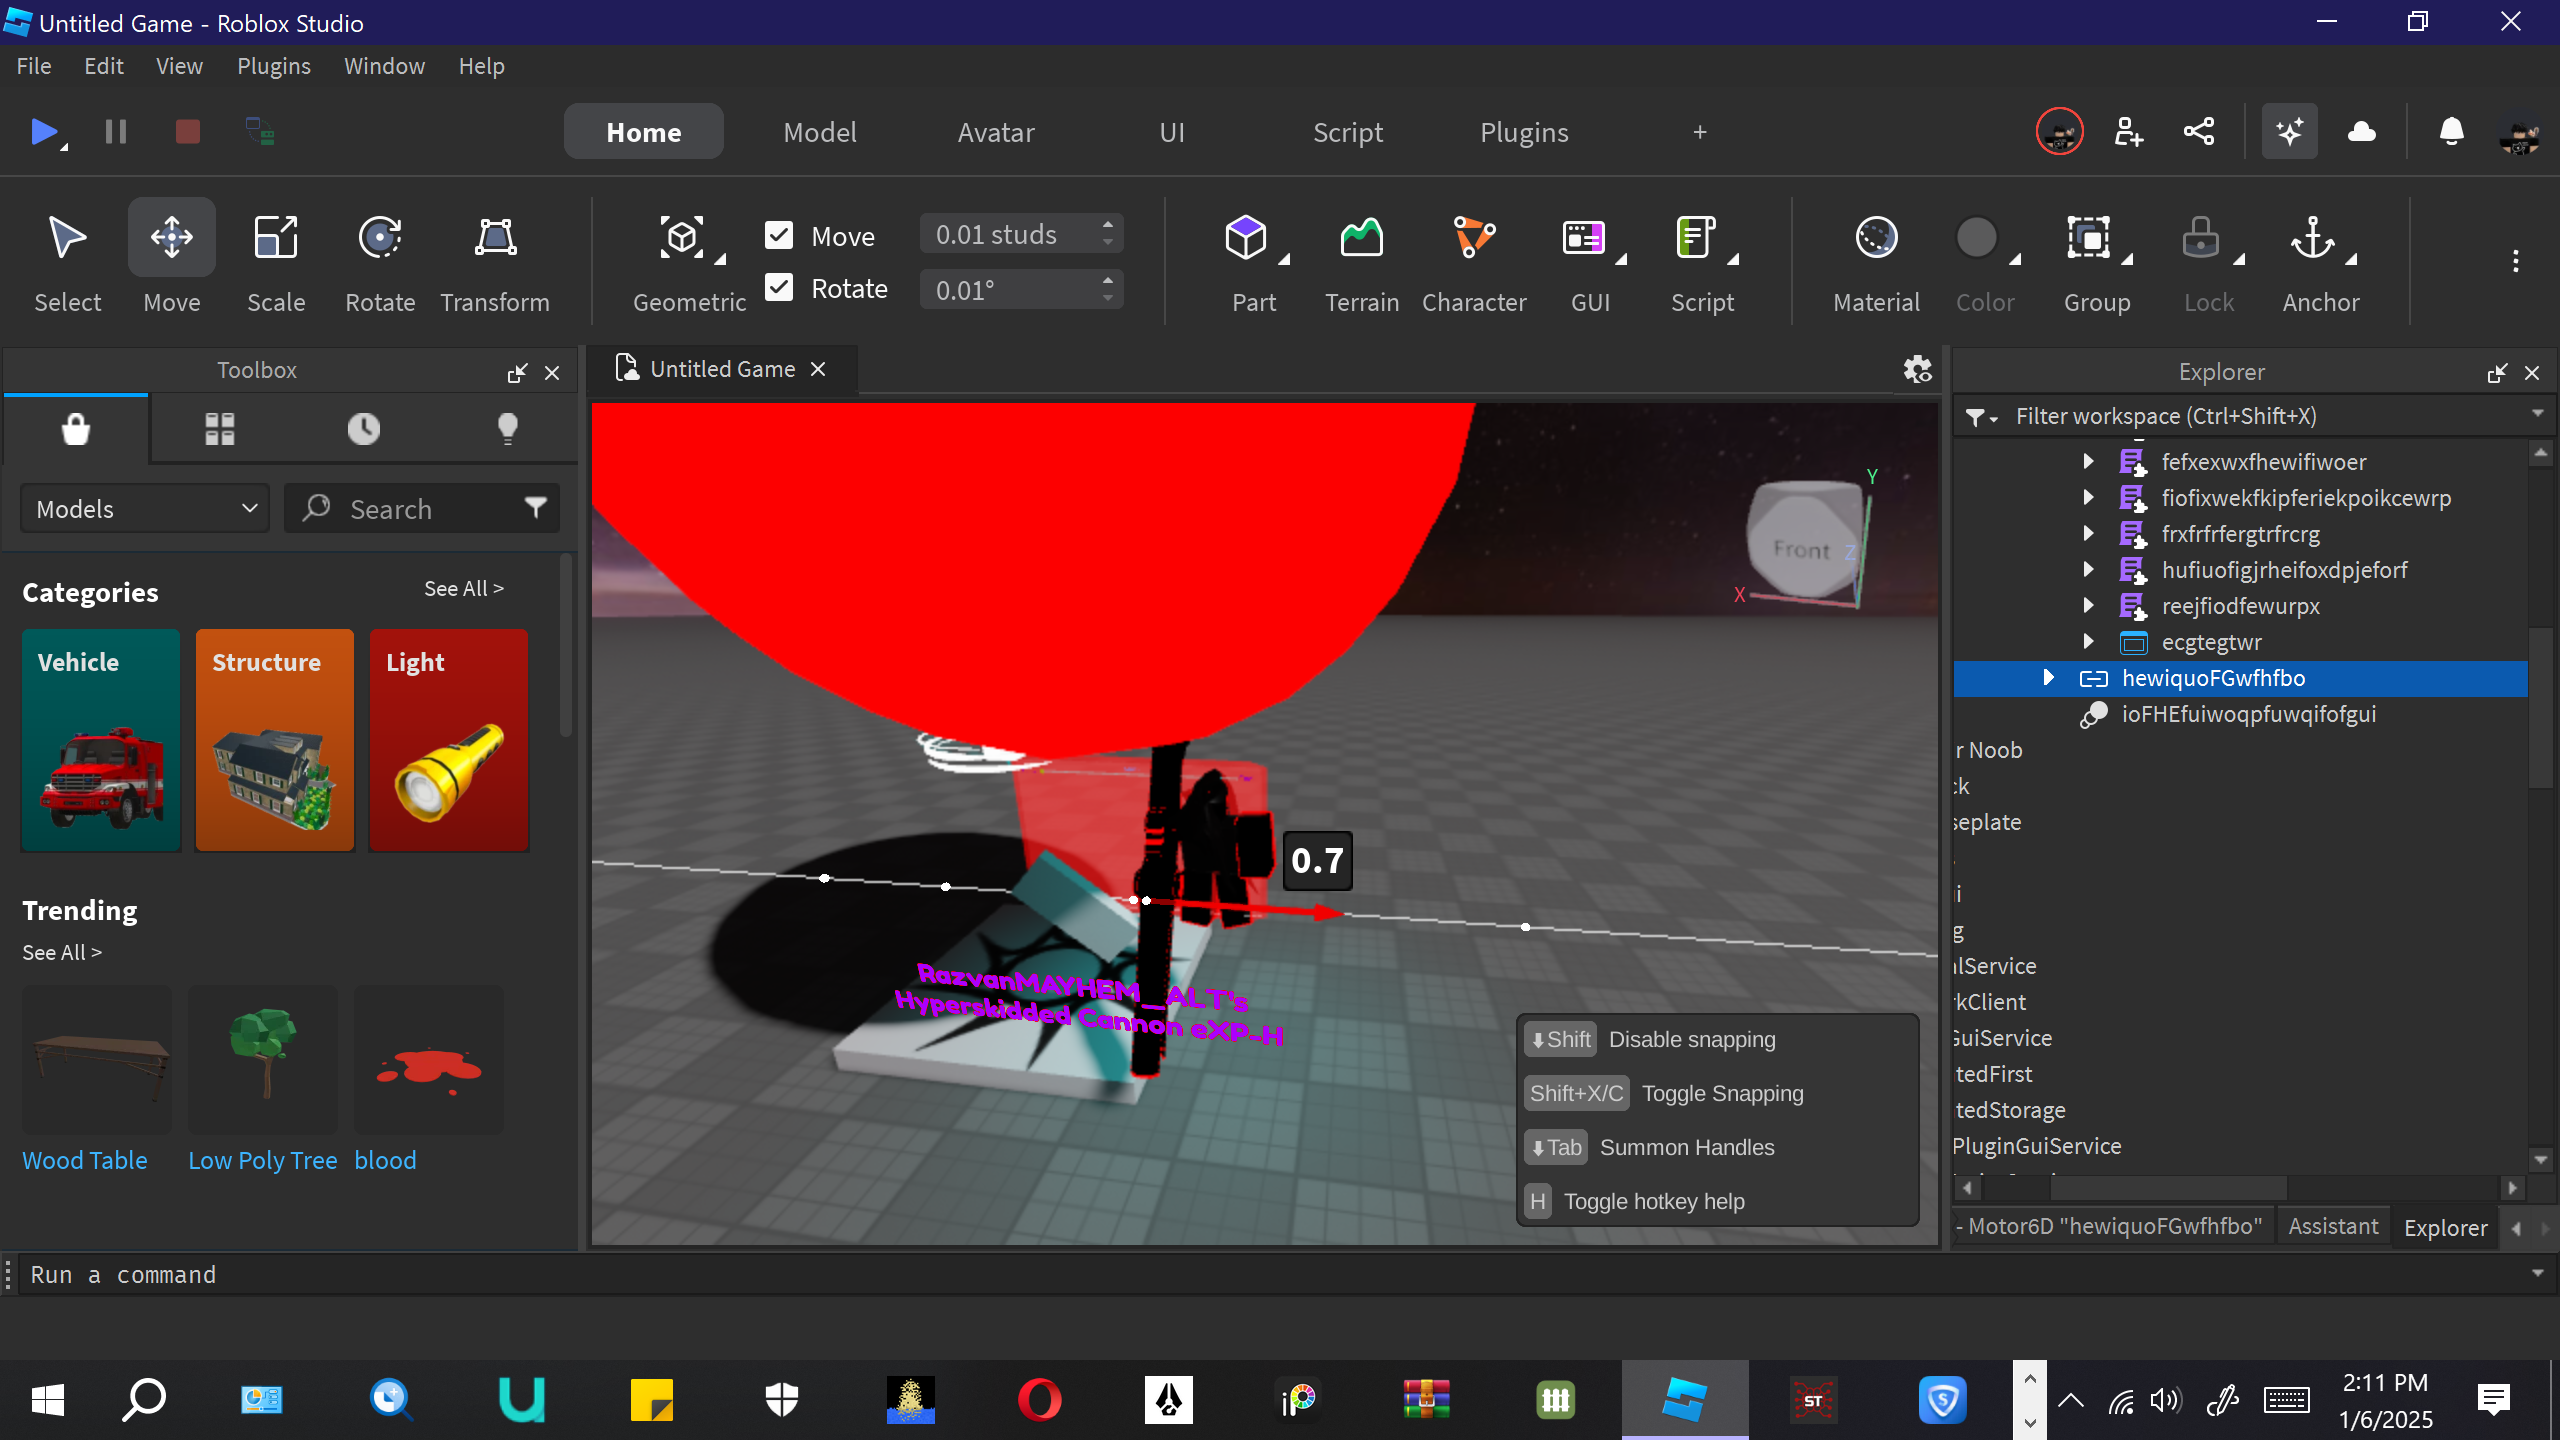Expand the ecgtegtwr tree node
This screenshot has width=2560, height=1440.
tap(2088, 642)
